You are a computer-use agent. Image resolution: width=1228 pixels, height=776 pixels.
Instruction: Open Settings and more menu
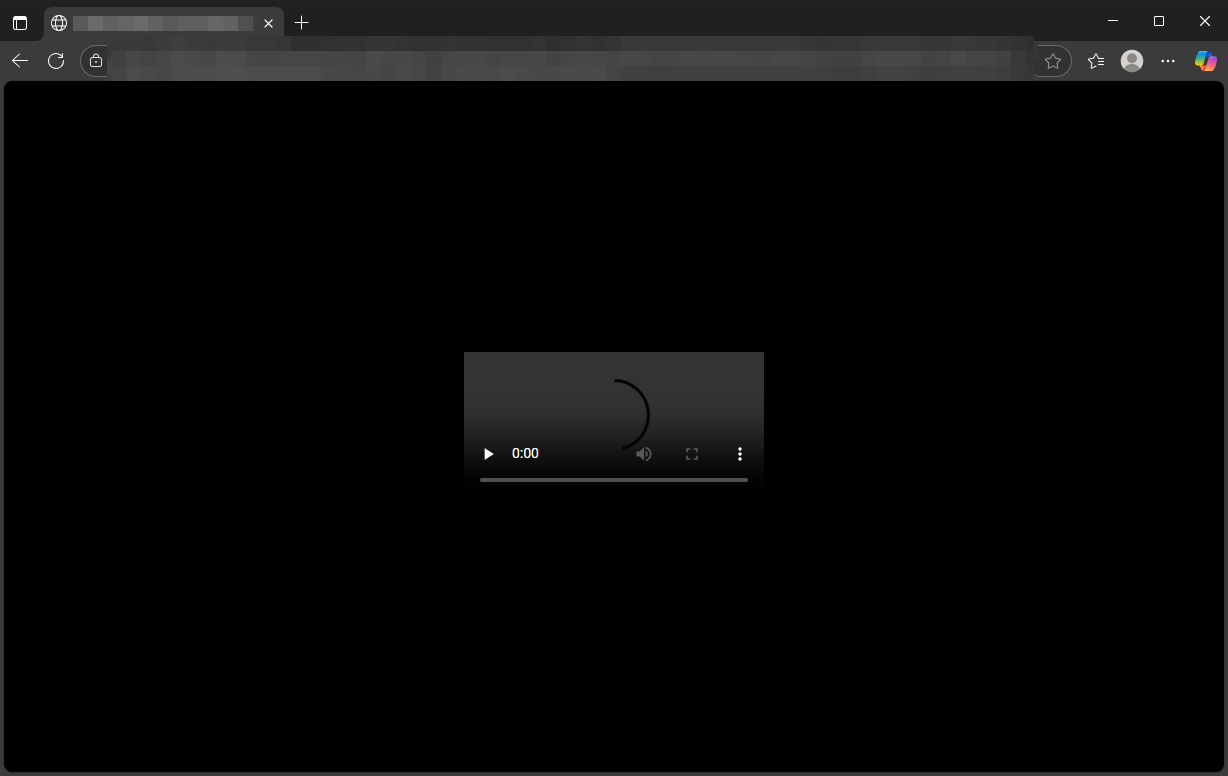[1168, 61]
